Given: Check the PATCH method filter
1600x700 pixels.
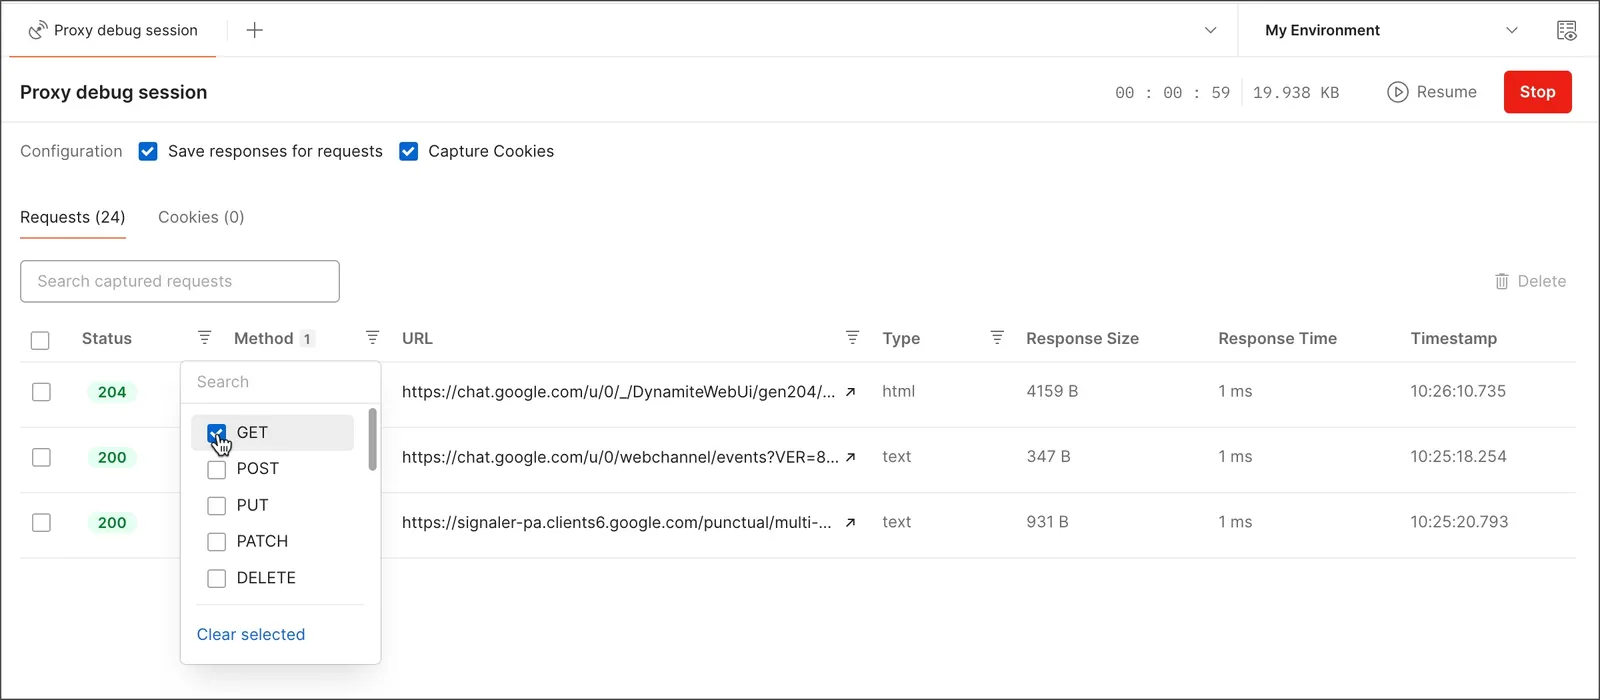Looking at the screenshot, I should pos(216,542).
